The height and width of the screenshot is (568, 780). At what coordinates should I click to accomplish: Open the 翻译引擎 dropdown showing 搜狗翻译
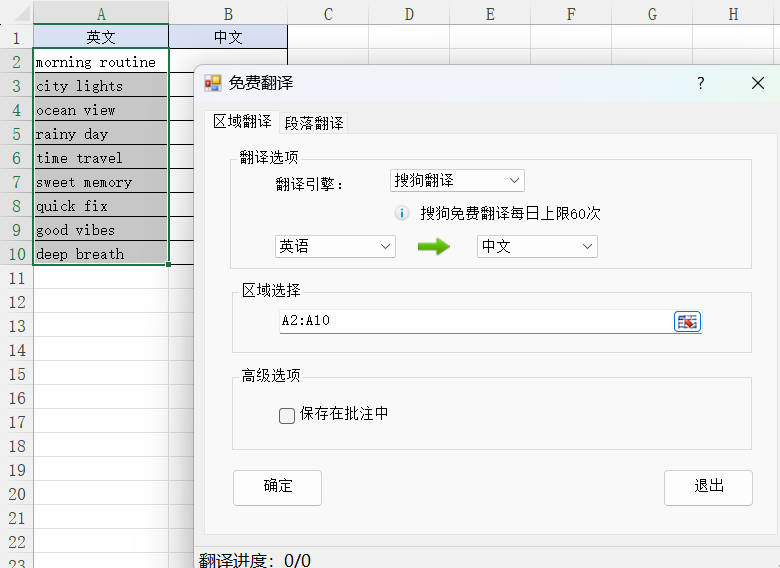pyautogui.click(x=457, y=181)
